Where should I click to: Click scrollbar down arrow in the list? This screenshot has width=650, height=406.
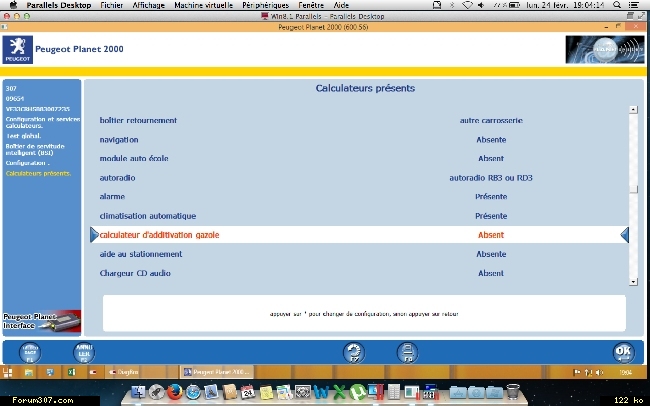633,282
